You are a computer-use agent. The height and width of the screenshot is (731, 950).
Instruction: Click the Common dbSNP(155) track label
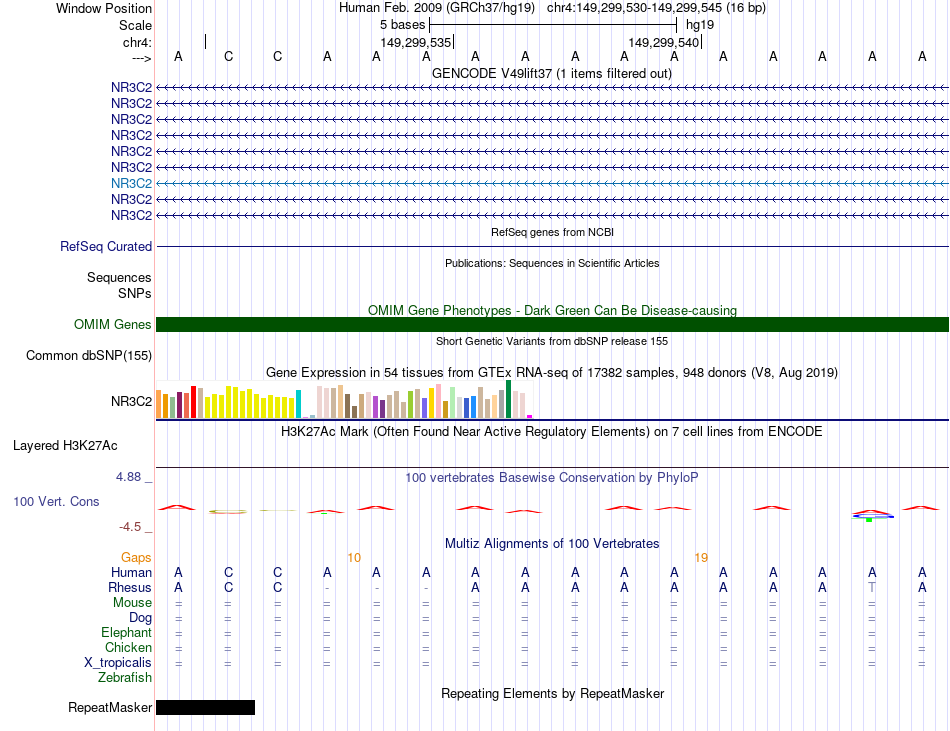(x=89, y=356)
